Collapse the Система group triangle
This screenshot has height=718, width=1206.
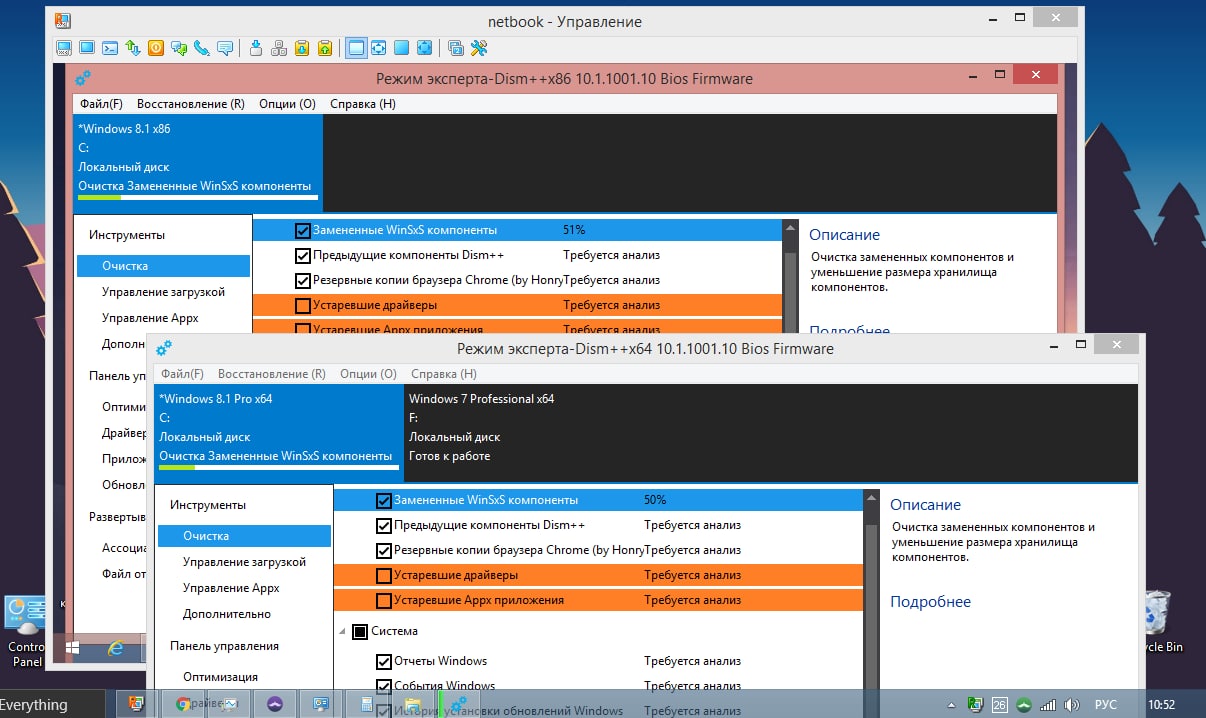click(x=344, y=632)
